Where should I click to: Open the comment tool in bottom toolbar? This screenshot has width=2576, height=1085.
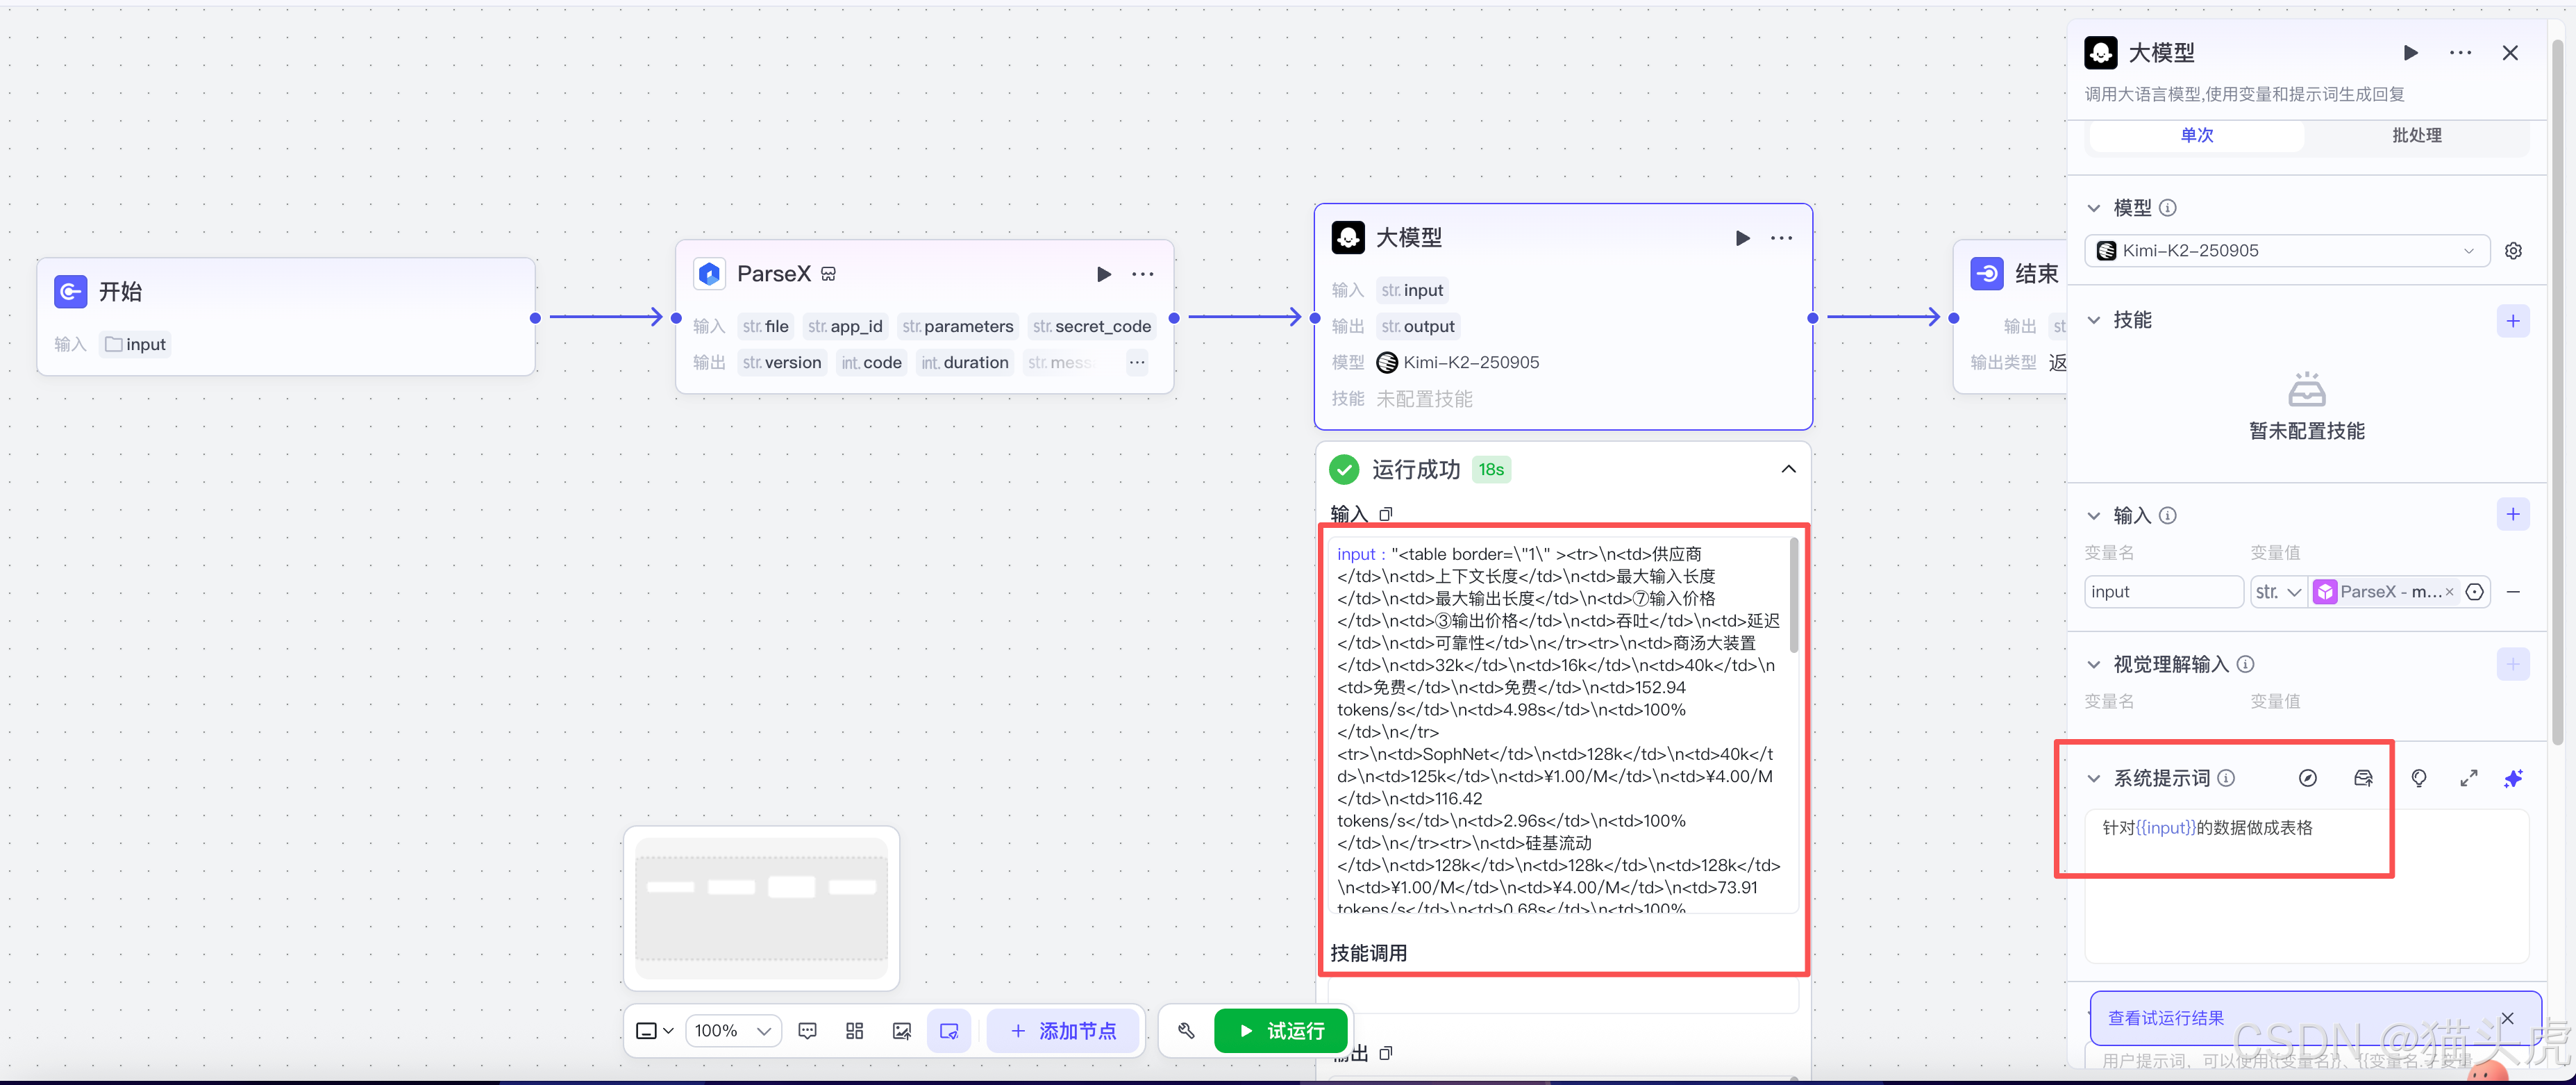point(807,1031)
